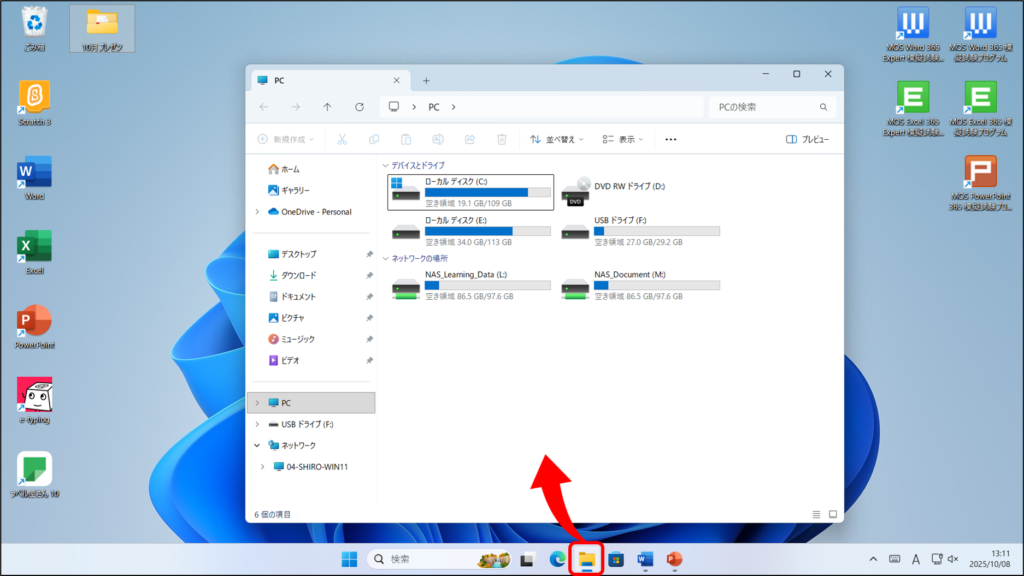Open the Recycle Bin on the desktop

[34, 28]
